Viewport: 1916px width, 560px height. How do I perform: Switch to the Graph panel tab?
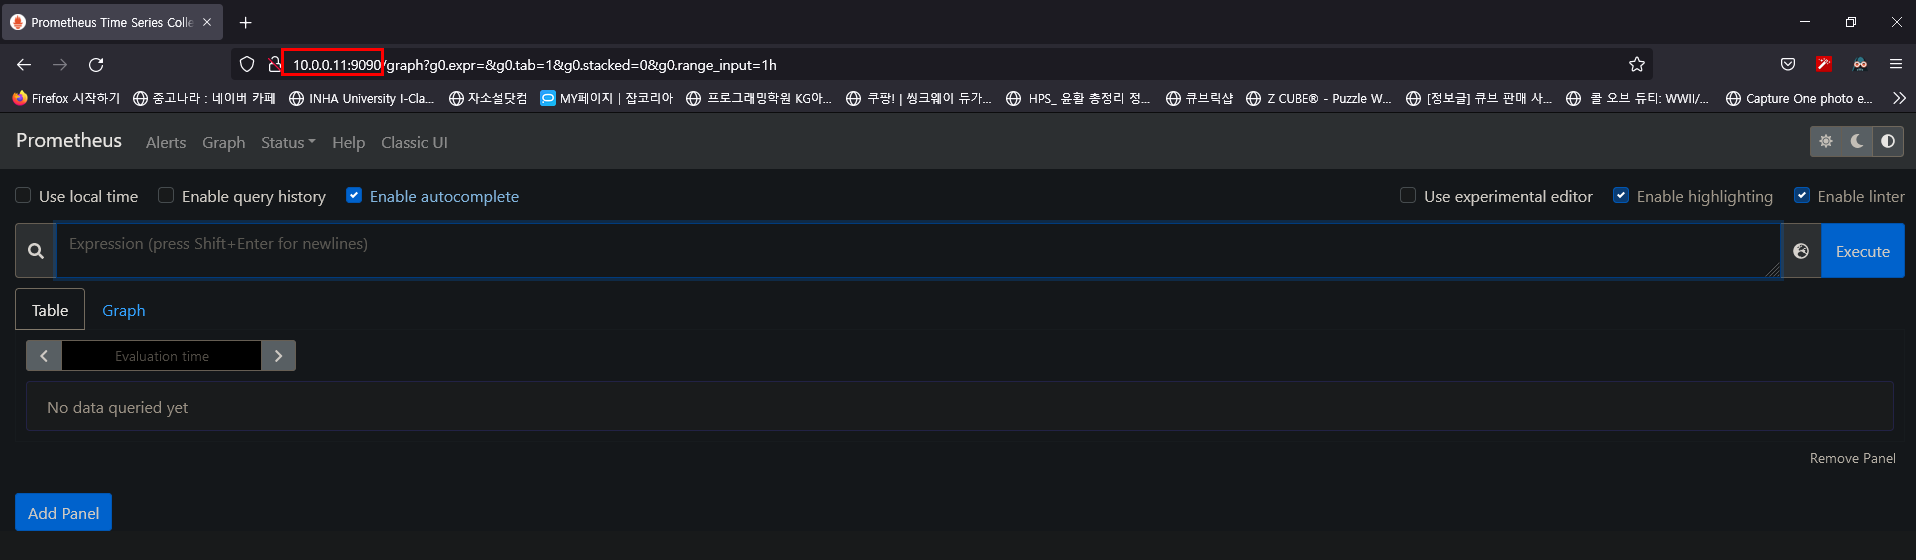click(124, 310)
